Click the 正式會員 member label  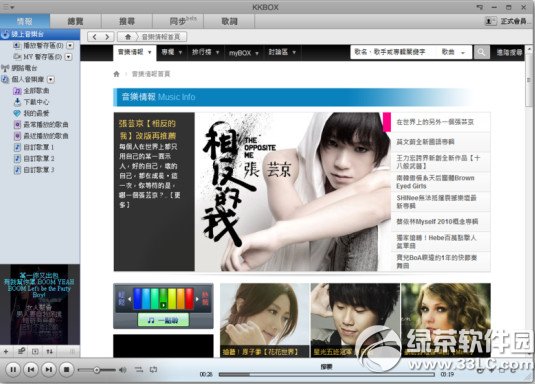(514, 21)
